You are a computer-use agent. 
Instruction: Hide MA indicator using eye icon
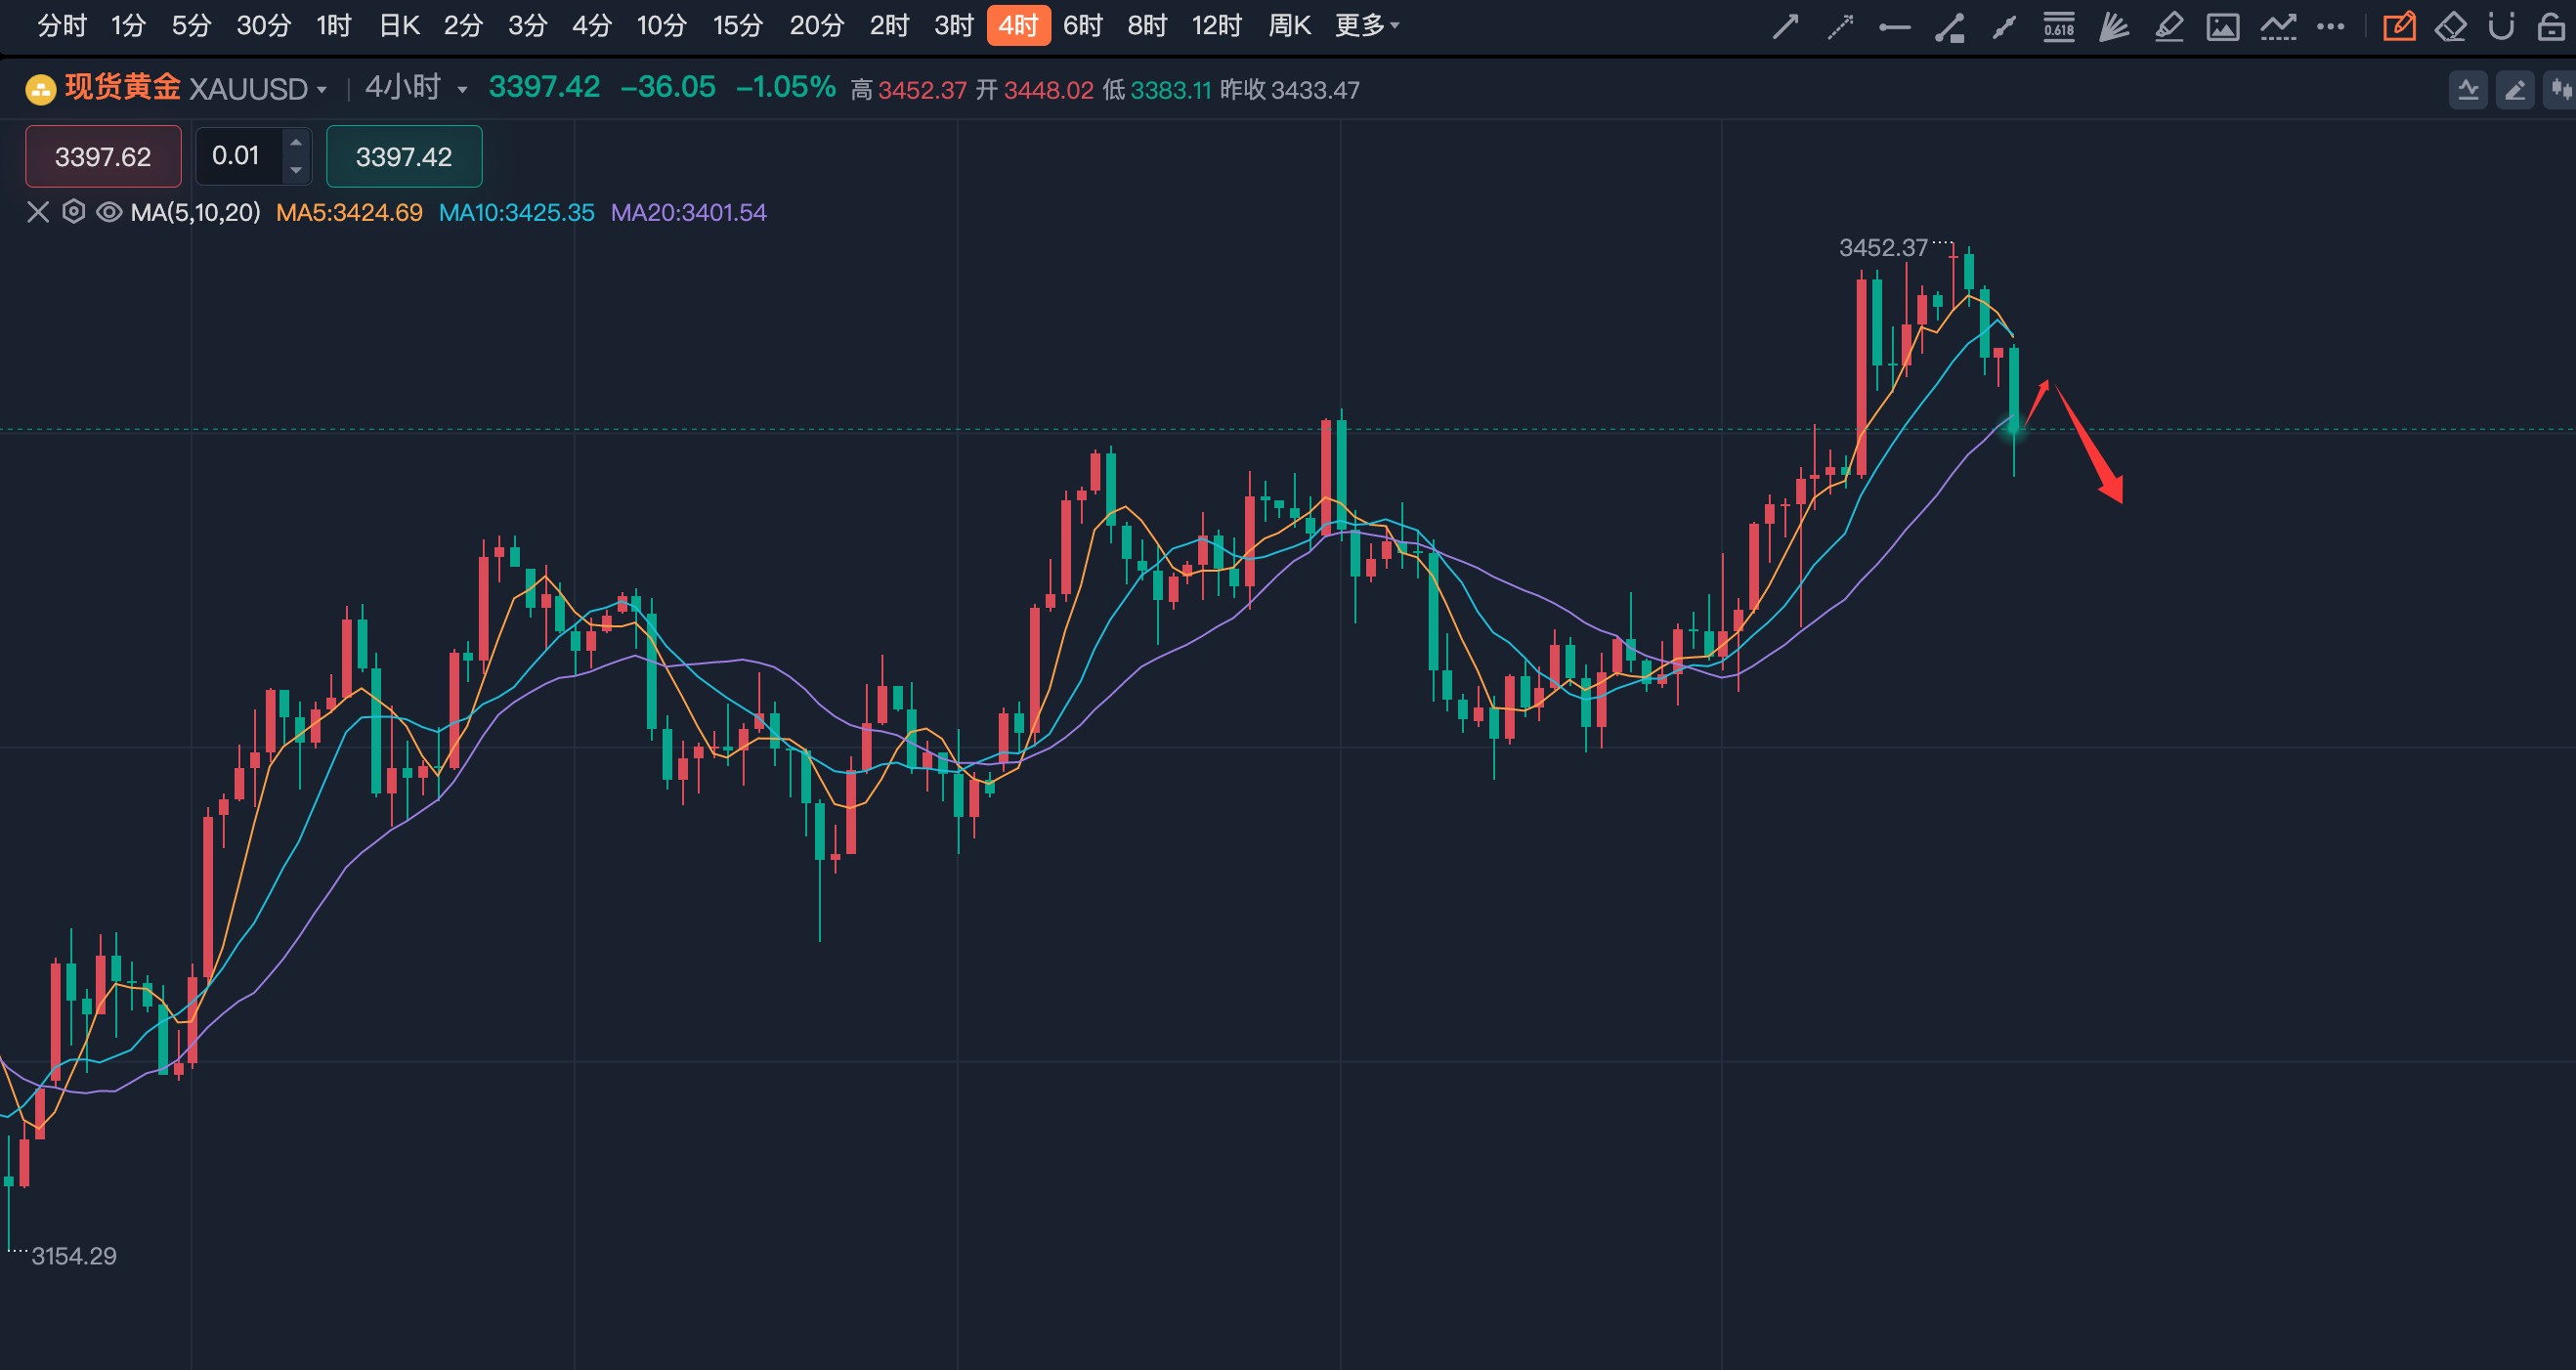(x=108, y=212)
